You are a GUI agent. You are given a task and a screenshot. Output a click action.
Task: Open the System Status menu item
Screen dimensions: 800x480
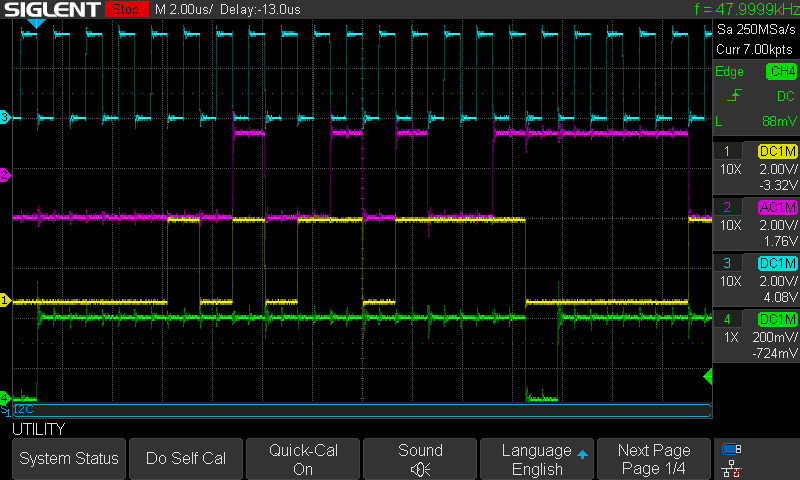click(69, 459)
